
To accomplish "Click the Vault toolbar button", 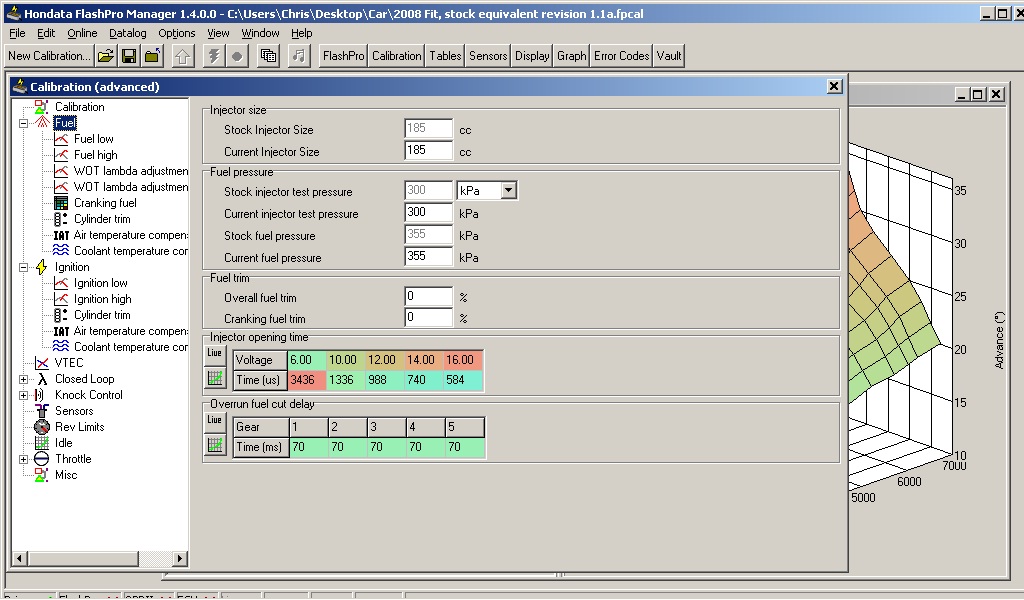I will pos(669,56).
